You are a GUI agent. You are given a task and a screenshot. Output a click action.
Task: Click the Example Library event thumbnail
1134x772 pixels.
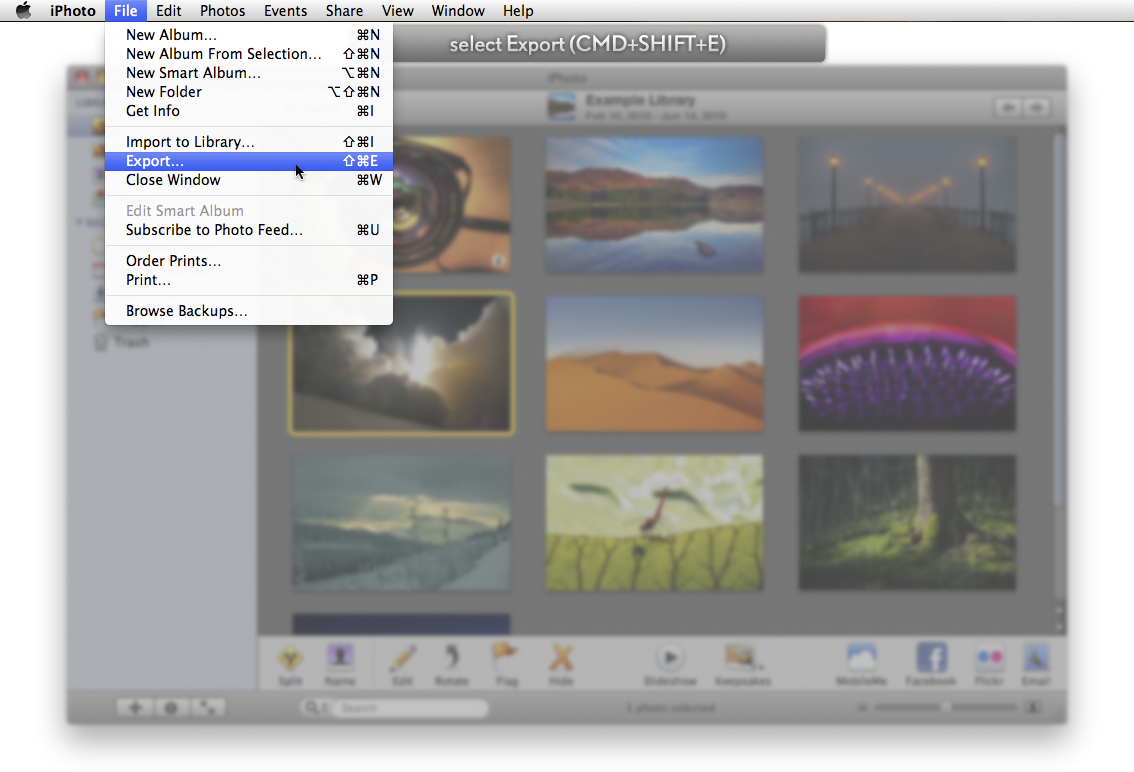point(562,107)
